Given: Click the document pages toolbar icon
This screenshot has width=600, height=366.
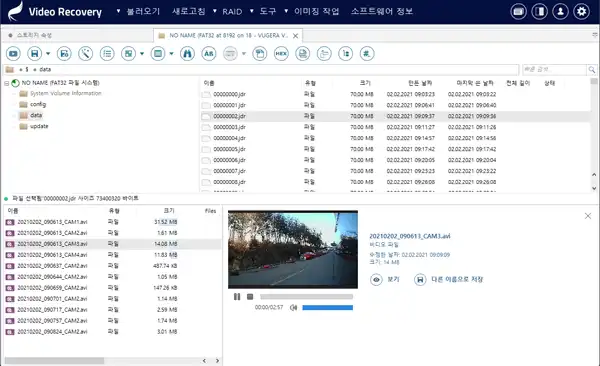Looking at the screenshot, I should pyautogui.click(x=303, y=54).
